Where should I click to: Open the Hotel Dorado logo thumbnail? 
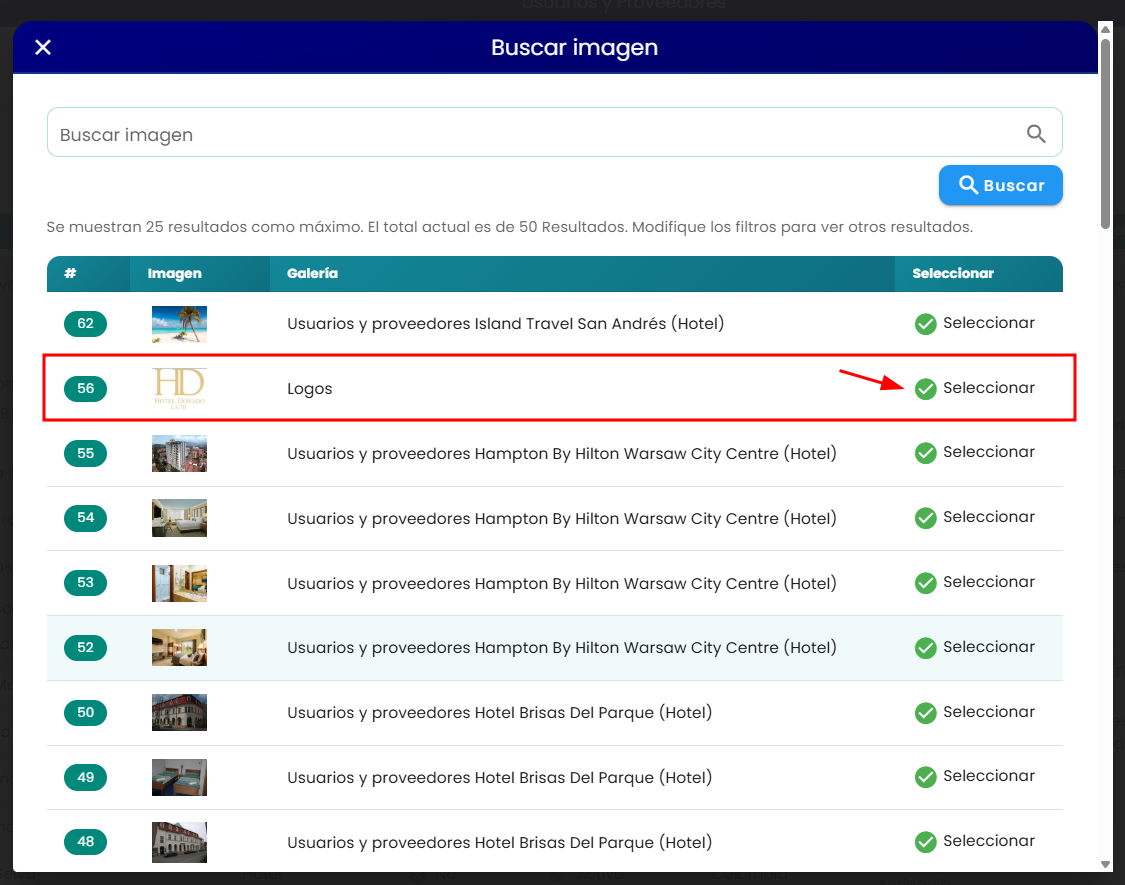pyautogui.click(x=179, y=388)
